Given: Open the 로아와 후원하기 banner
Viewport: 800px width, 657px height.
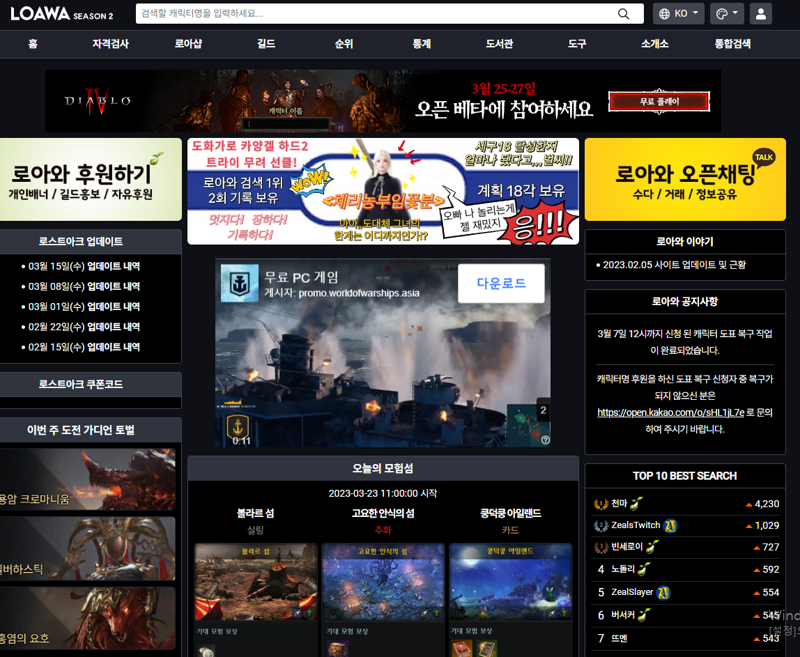Looking at the screenshot, I should click(x=91, y=180).
